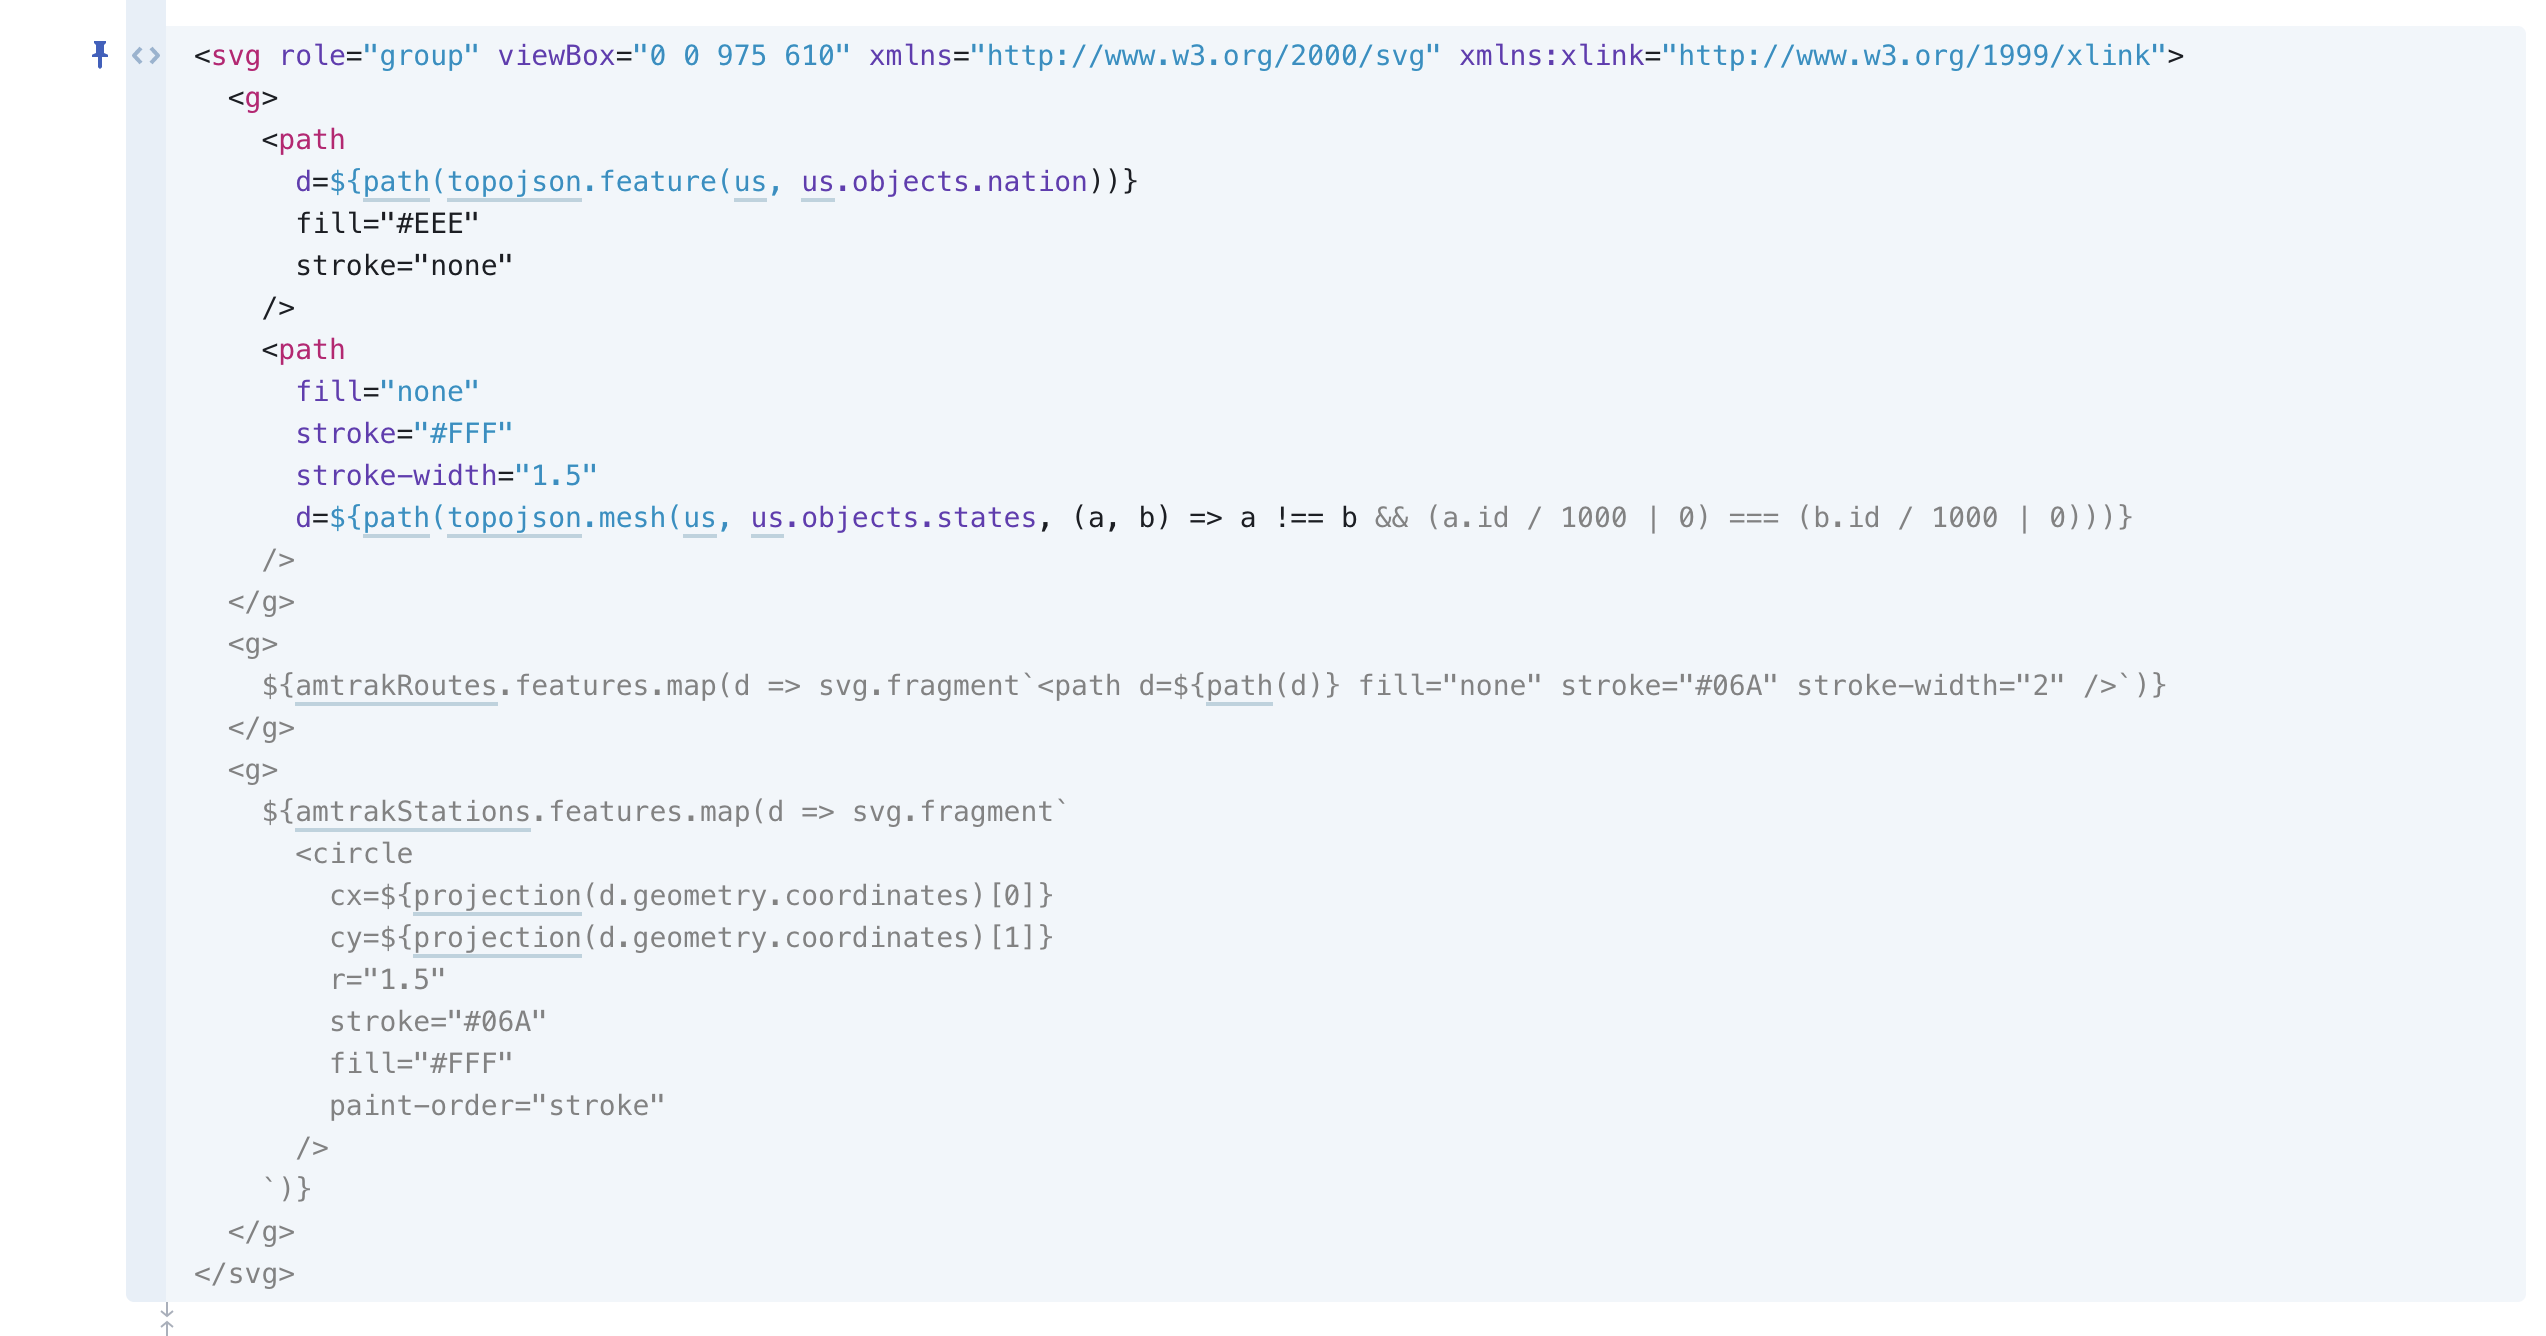Viewport: 2546px width, 1336px height.
Task: Click the underlined us before objects.nation
Action: coord(817,182)
